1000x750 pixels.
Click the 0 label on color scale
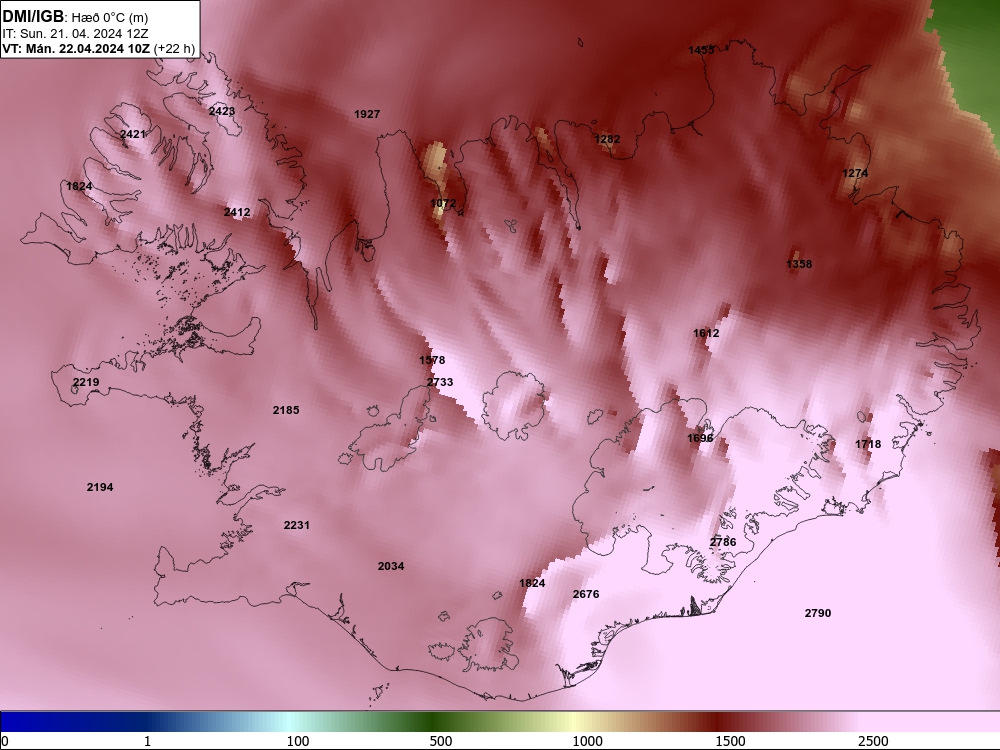5,741
